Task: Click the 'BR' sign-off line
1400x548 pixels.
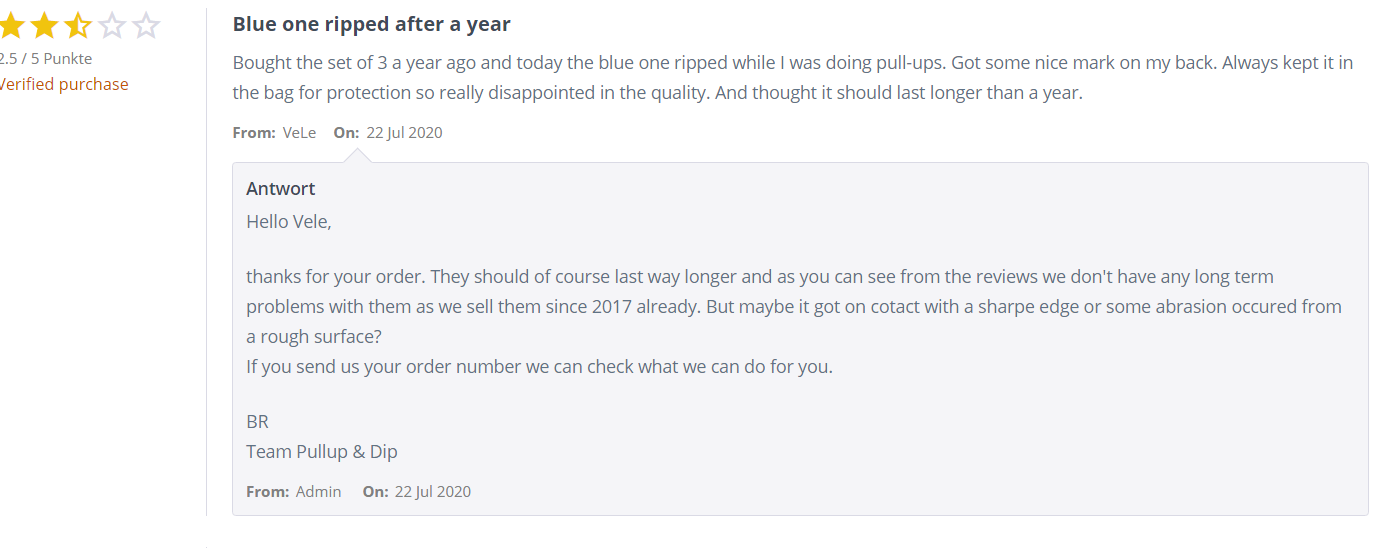Action: coord(258,422)
